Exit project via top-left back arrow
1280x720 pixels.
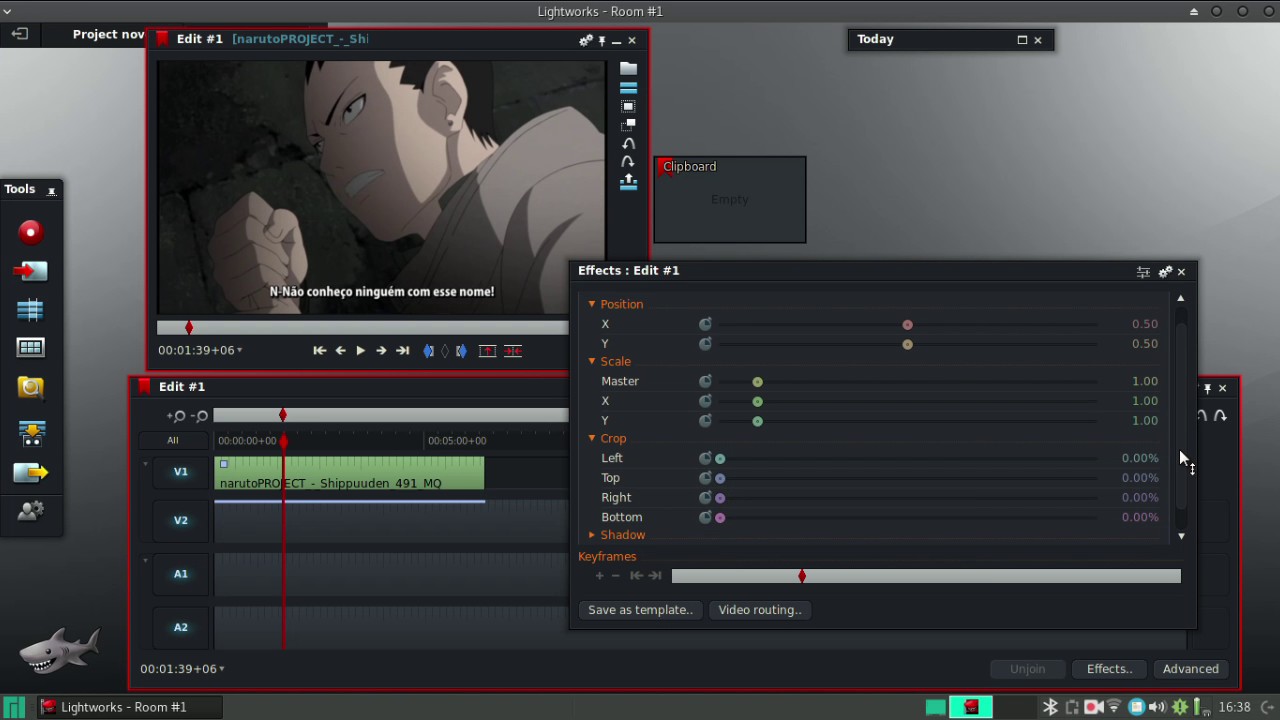(19, 34)
